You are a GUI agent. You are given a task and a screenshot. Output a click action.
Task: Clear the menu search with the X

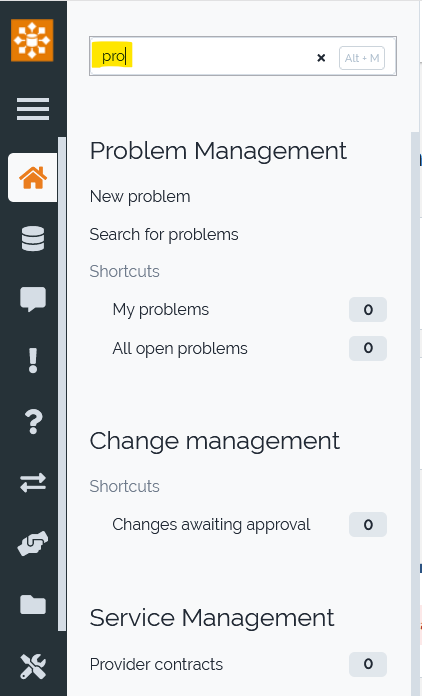[x=321, y=58]
